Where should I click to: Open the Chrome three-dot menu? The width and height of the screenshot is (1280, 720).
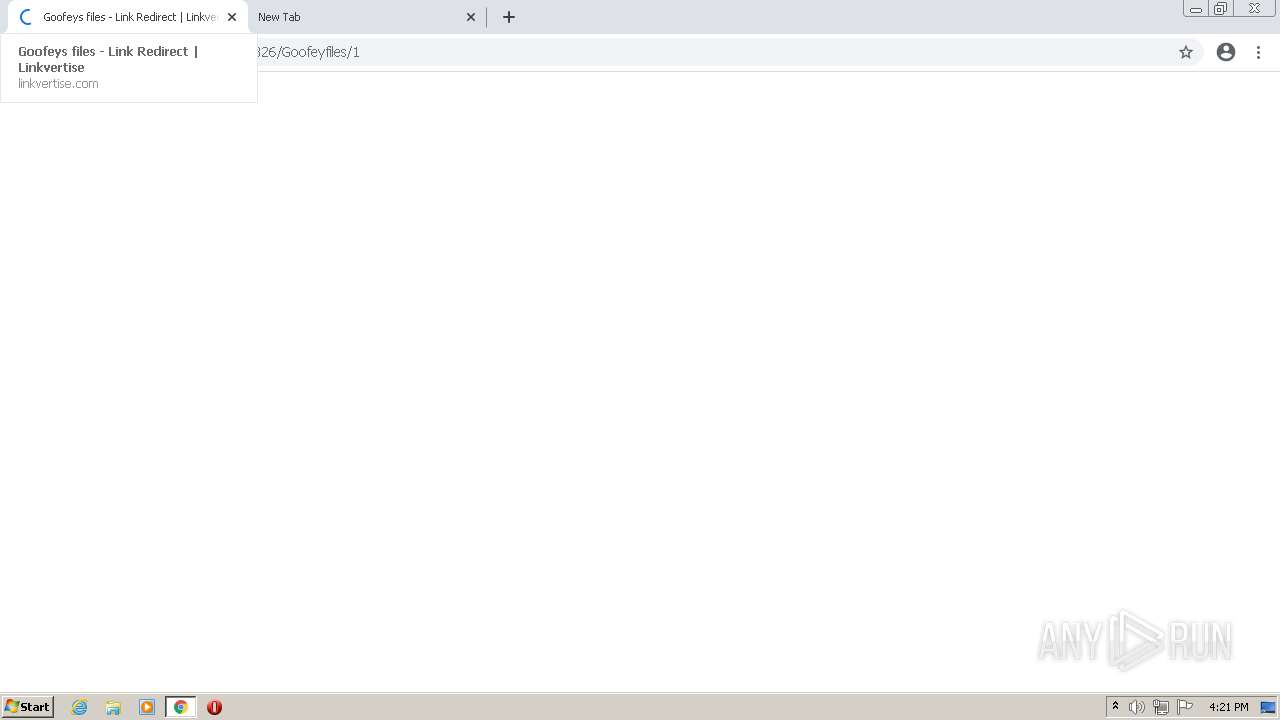click(1259, 52)
